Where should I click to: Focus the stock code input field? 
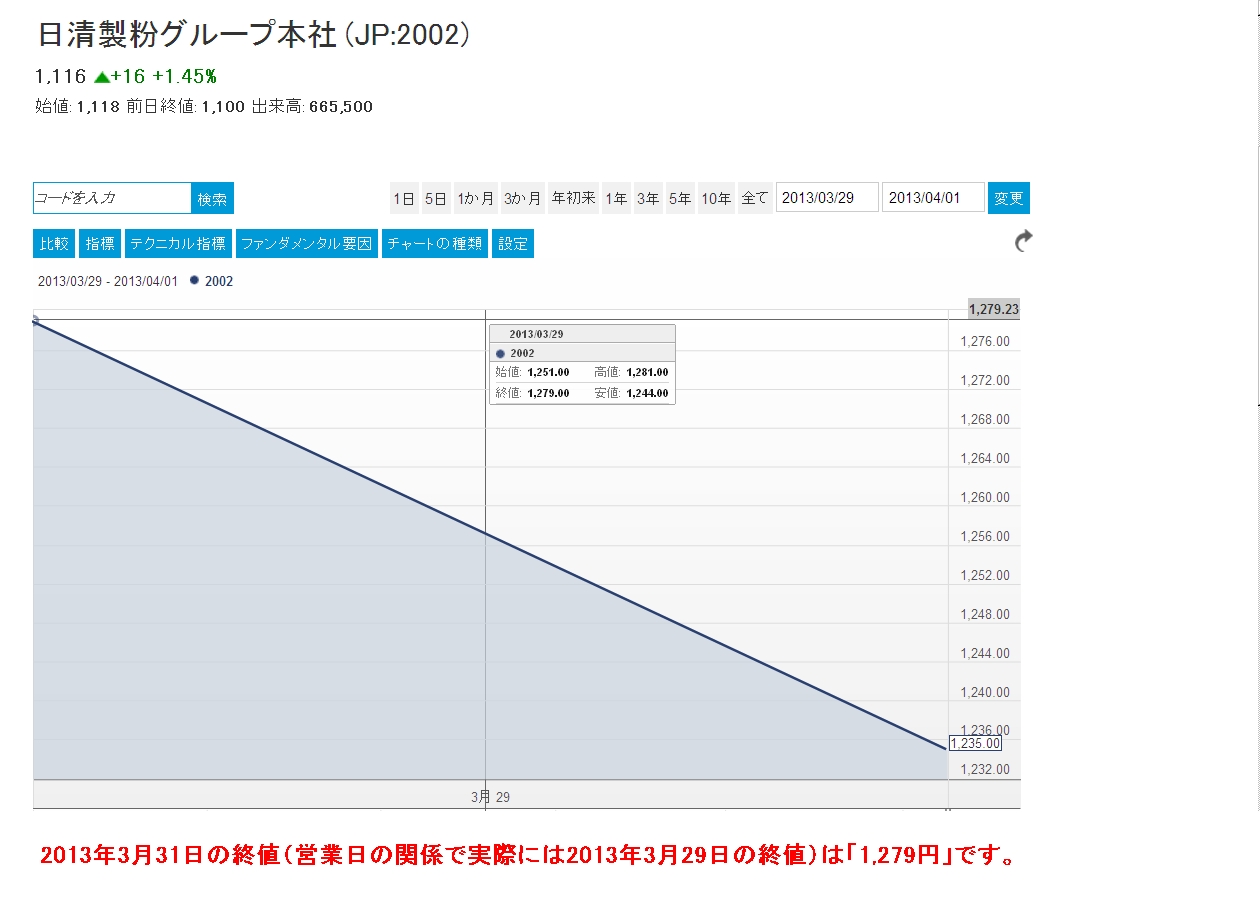[112, 198]
